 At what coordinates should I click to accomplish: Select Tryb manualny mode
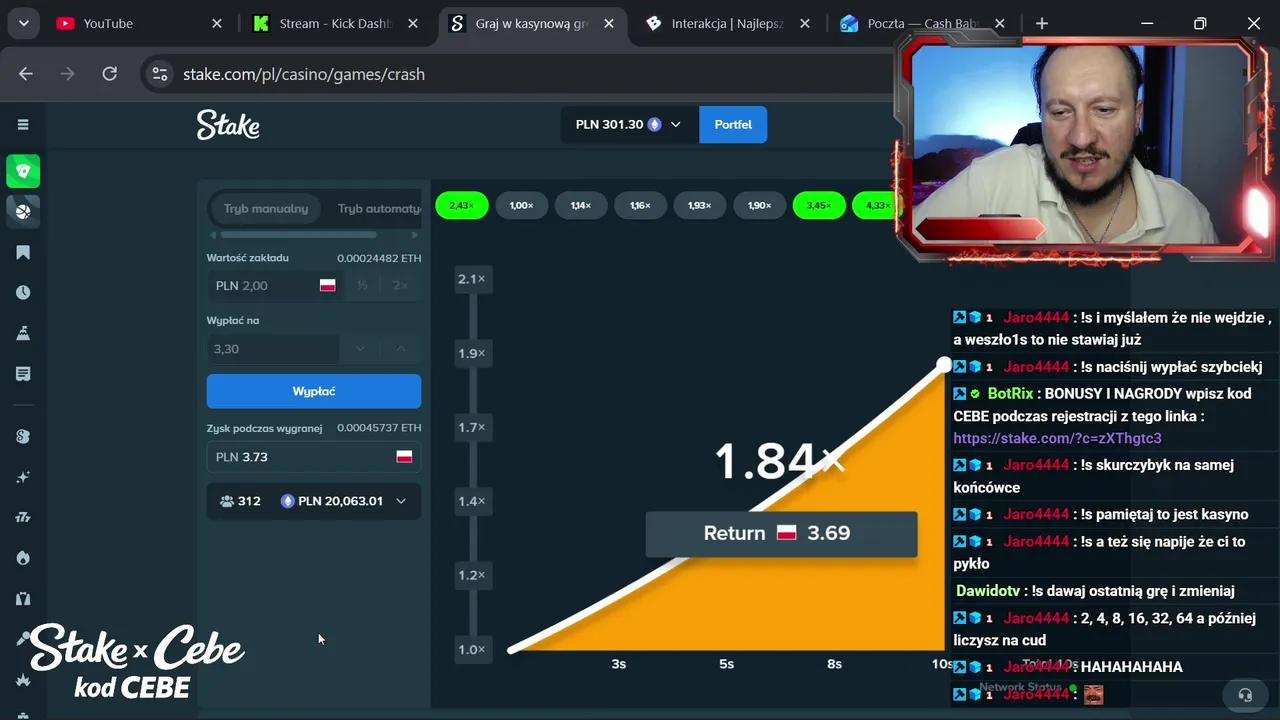click(x=266, y=209)
